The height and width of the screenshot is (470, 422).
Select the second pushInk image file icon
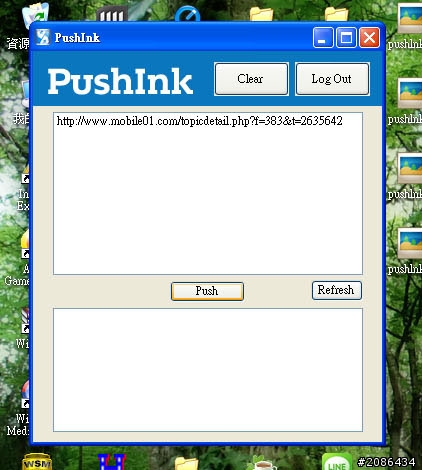pyautogui.click(x=410, y=94)
